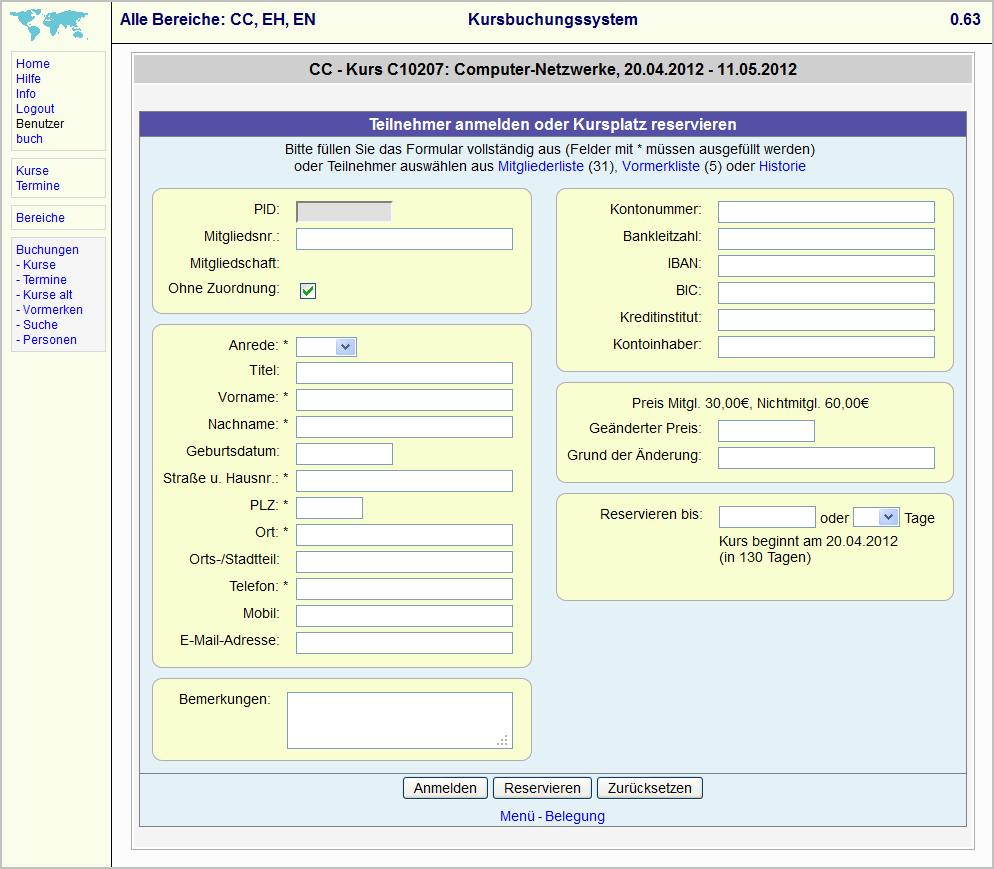
Task: Open the Historie link
Action: [782, 166]
